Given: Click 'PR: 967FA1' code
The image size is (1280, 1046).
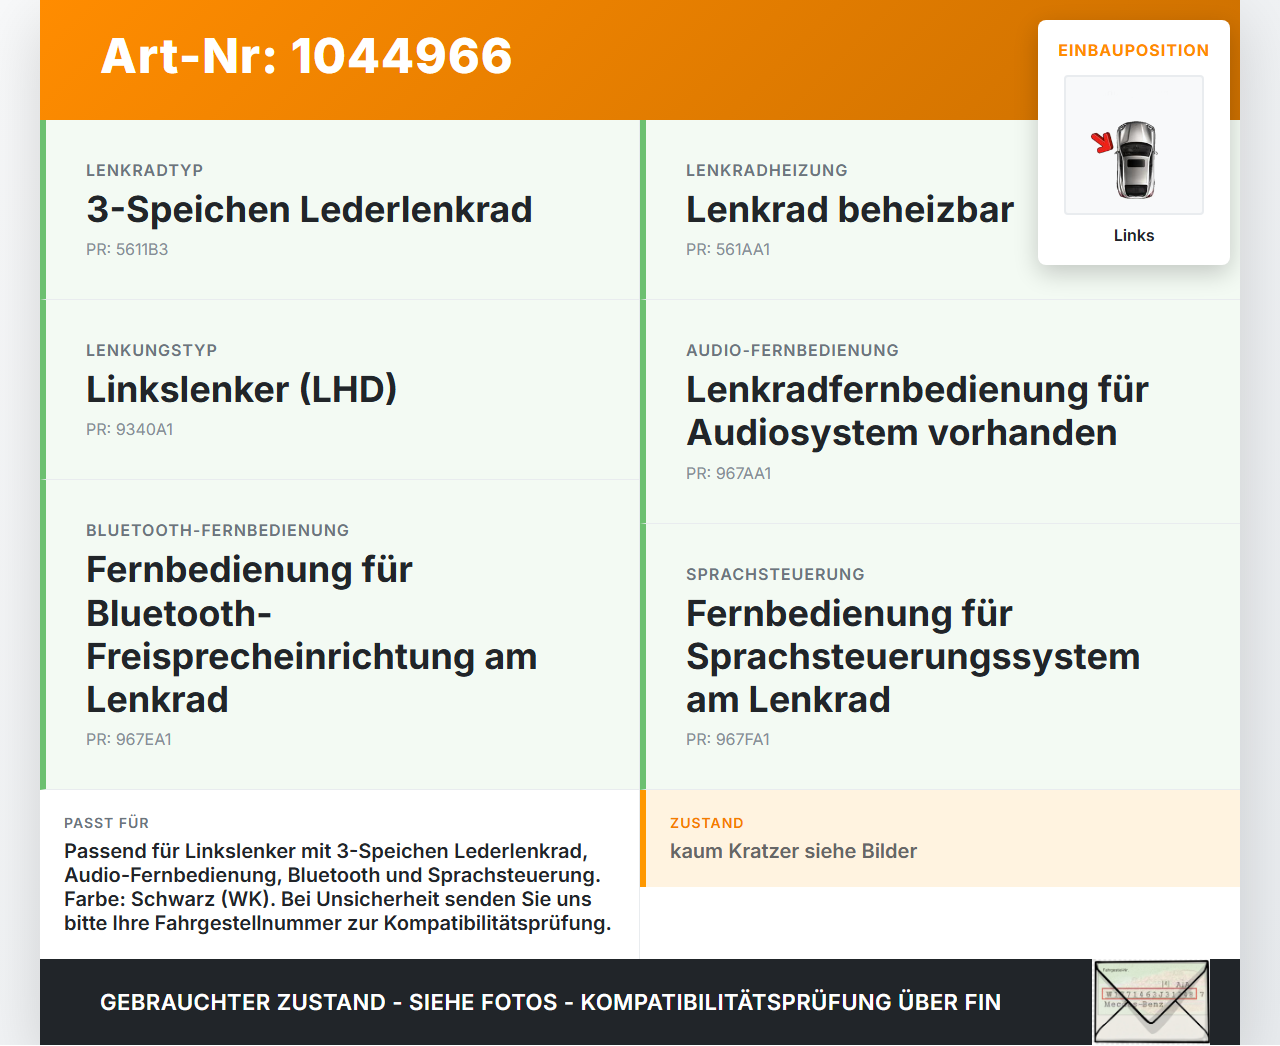Looking at the screenshot, I should point(728,739).
